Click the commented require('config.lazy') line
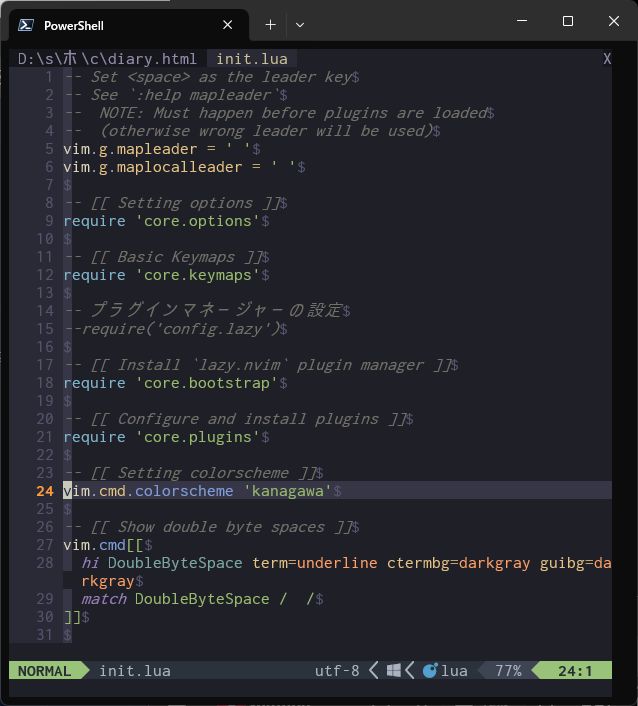Viewport: 638px width, 706px height. click(x=172, y=329)
